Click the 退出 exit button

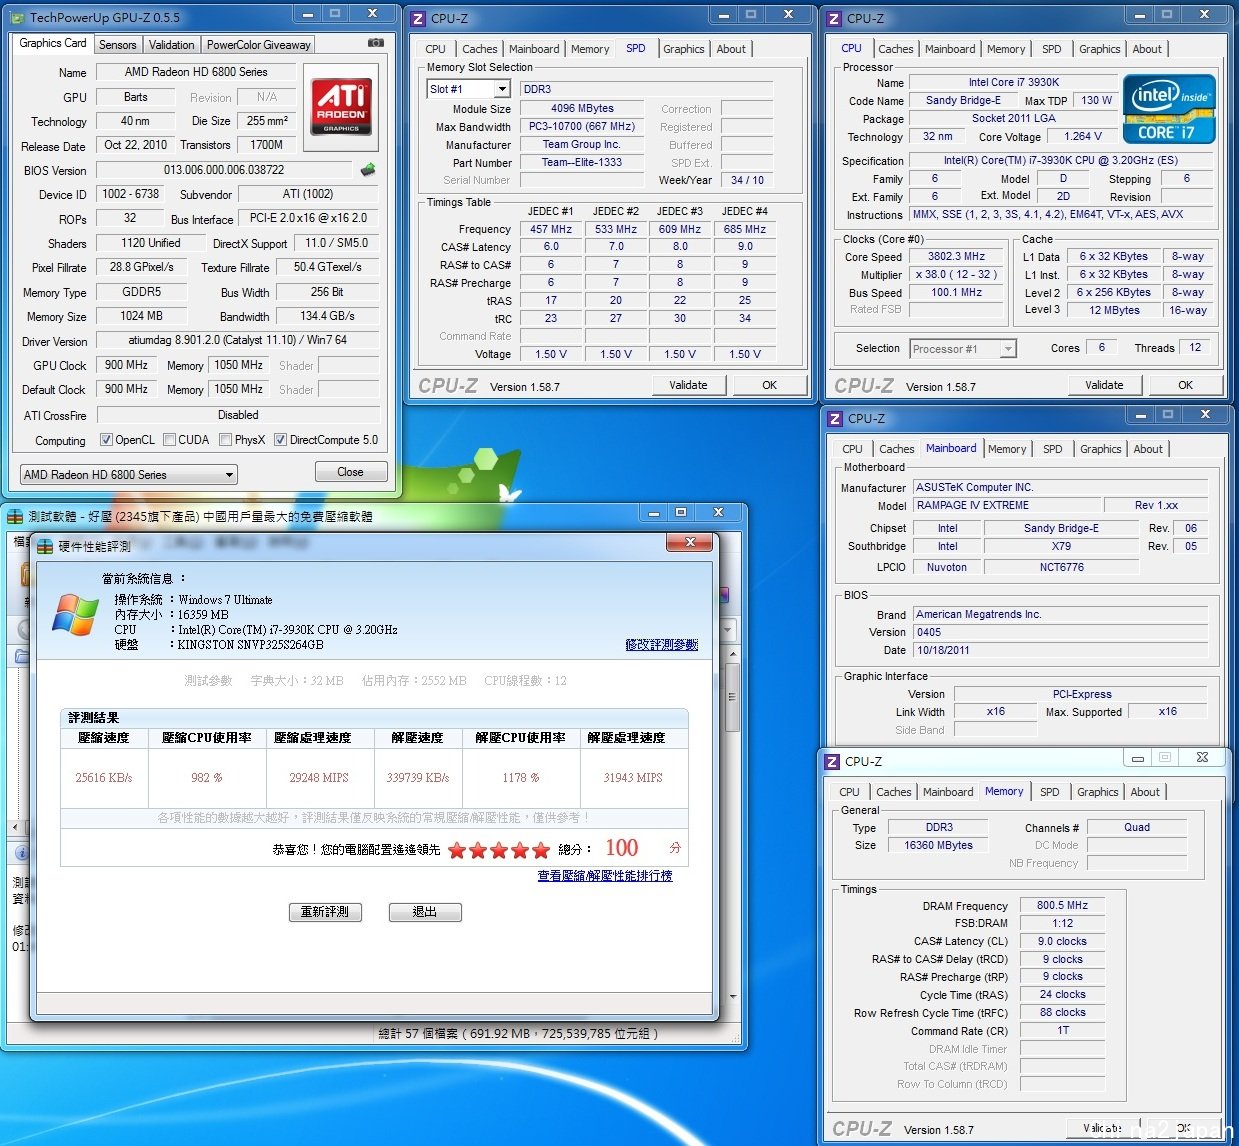pyautogui.click(x=425, y=912)
